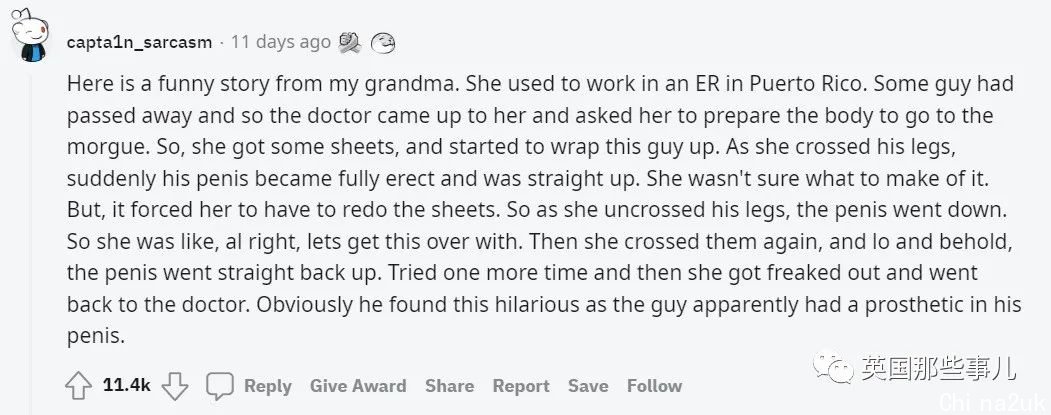The image size is (1051, 415).
Task: Share this comment
Action: coord(449,386)
